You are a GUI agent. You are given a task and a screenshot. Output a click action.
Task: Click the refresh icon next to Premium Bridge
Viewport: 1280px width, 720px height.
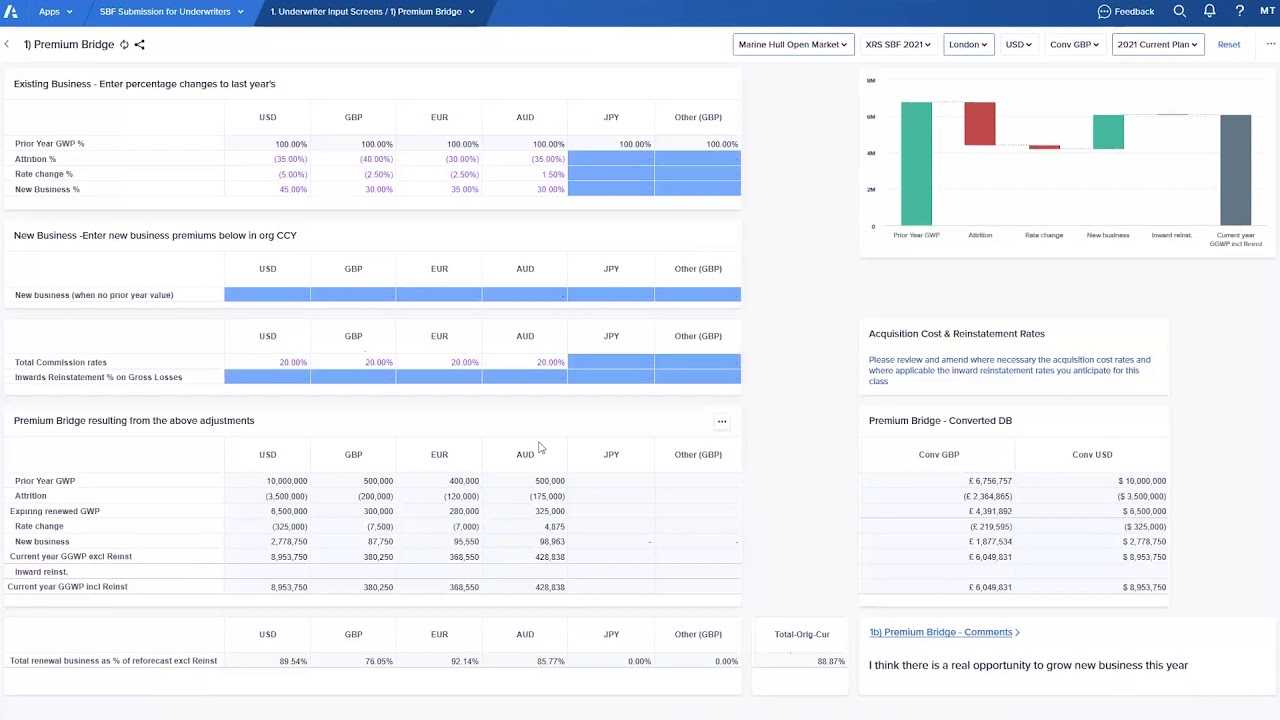pyautogui.click(x=124, y=44)
